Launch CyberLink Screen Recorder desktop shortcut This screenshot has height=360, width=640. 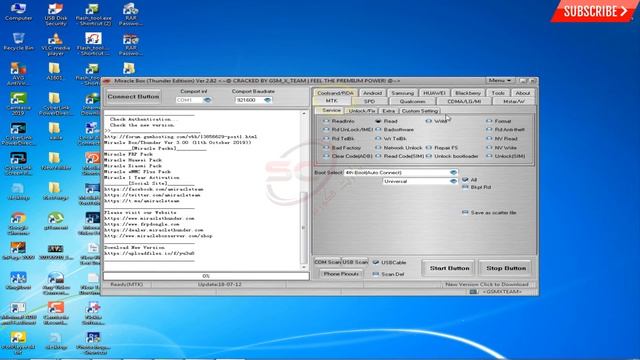tap(18, 163)
